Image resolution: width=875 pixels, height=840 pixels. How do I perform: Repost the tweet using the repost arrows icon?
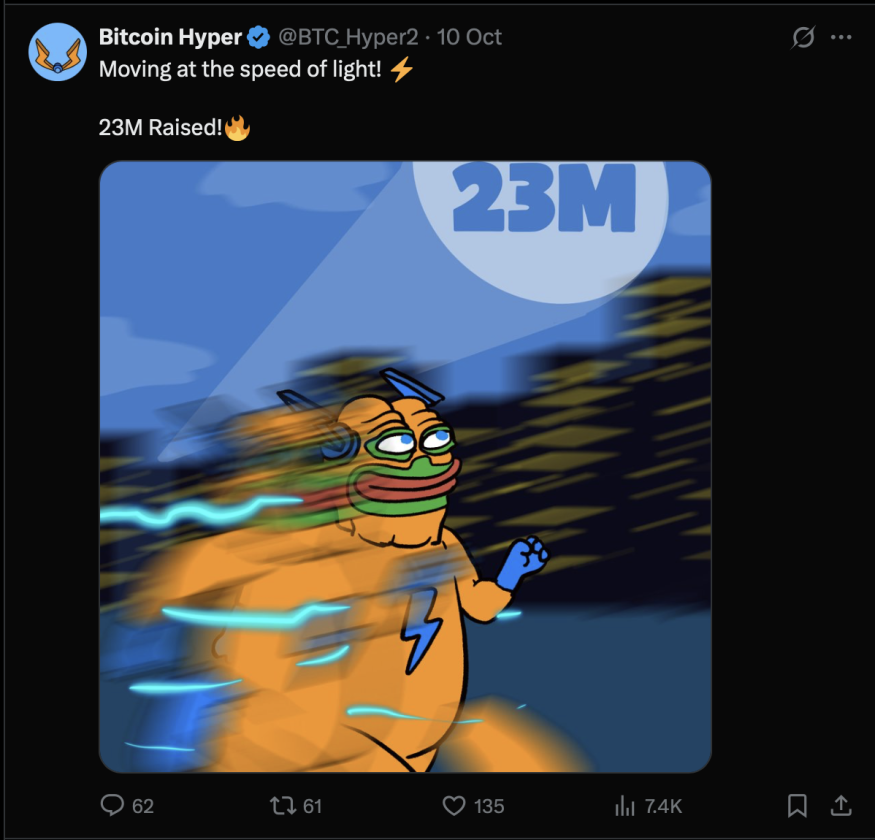283,805
